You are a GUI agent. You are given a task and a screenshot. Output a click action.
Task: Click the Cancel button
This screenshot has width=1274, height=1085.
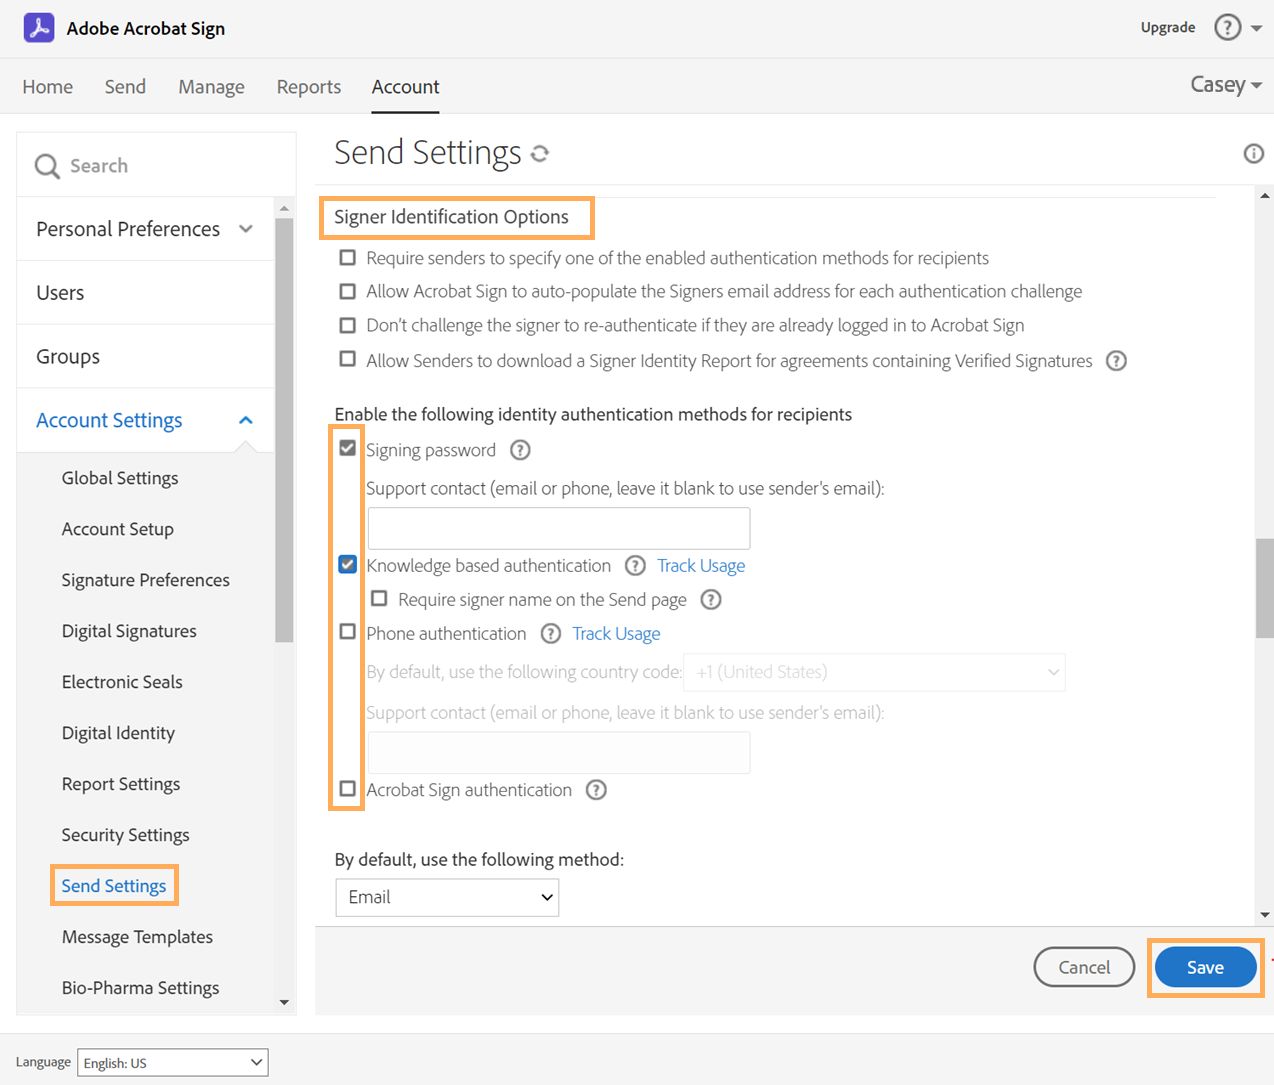pyautogui.click(x=1084, y=967)
